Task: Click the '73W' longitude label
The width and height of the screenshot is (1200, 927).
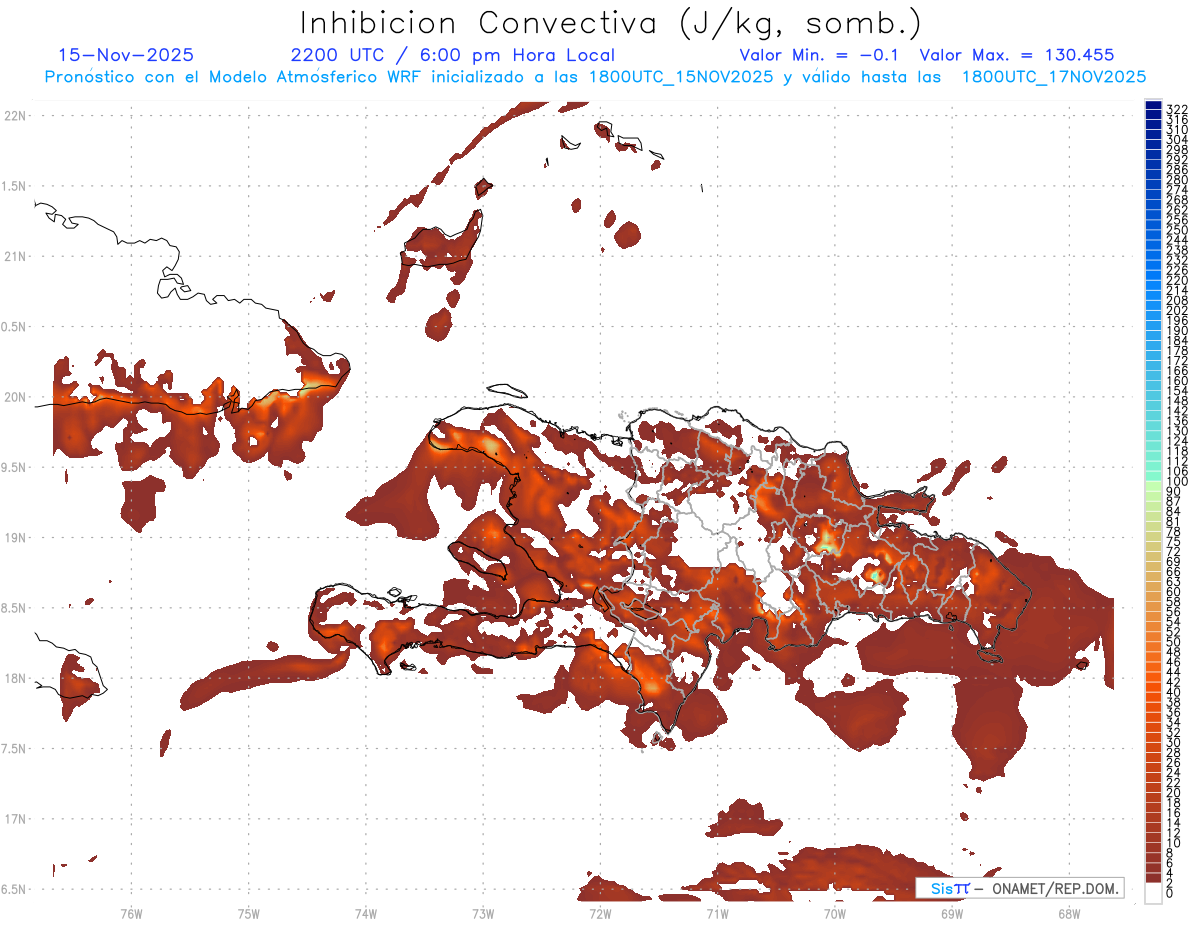Action: point(483,913)
